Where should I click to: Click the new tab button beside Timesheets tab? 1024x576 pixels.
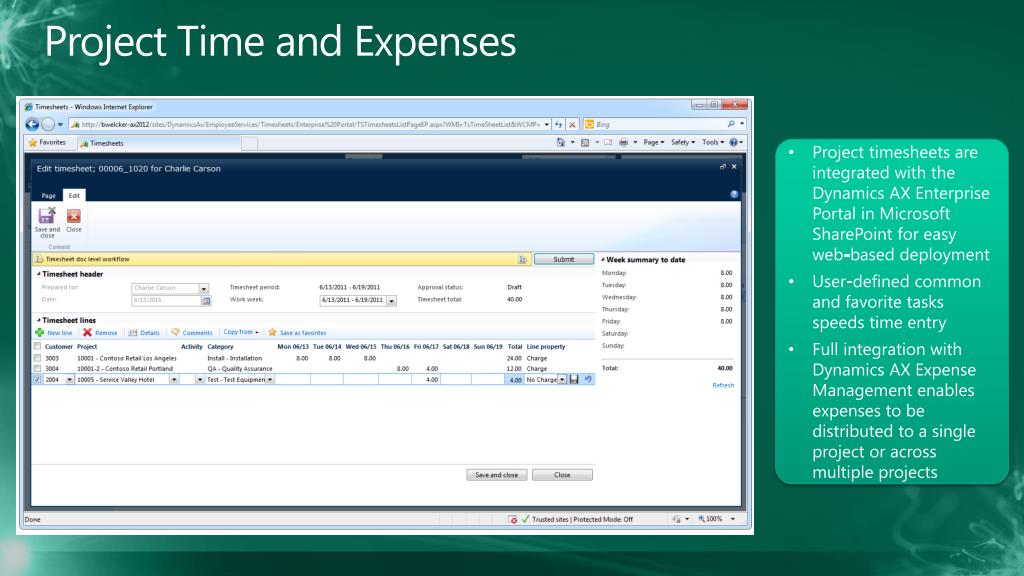tap(249, 143)
